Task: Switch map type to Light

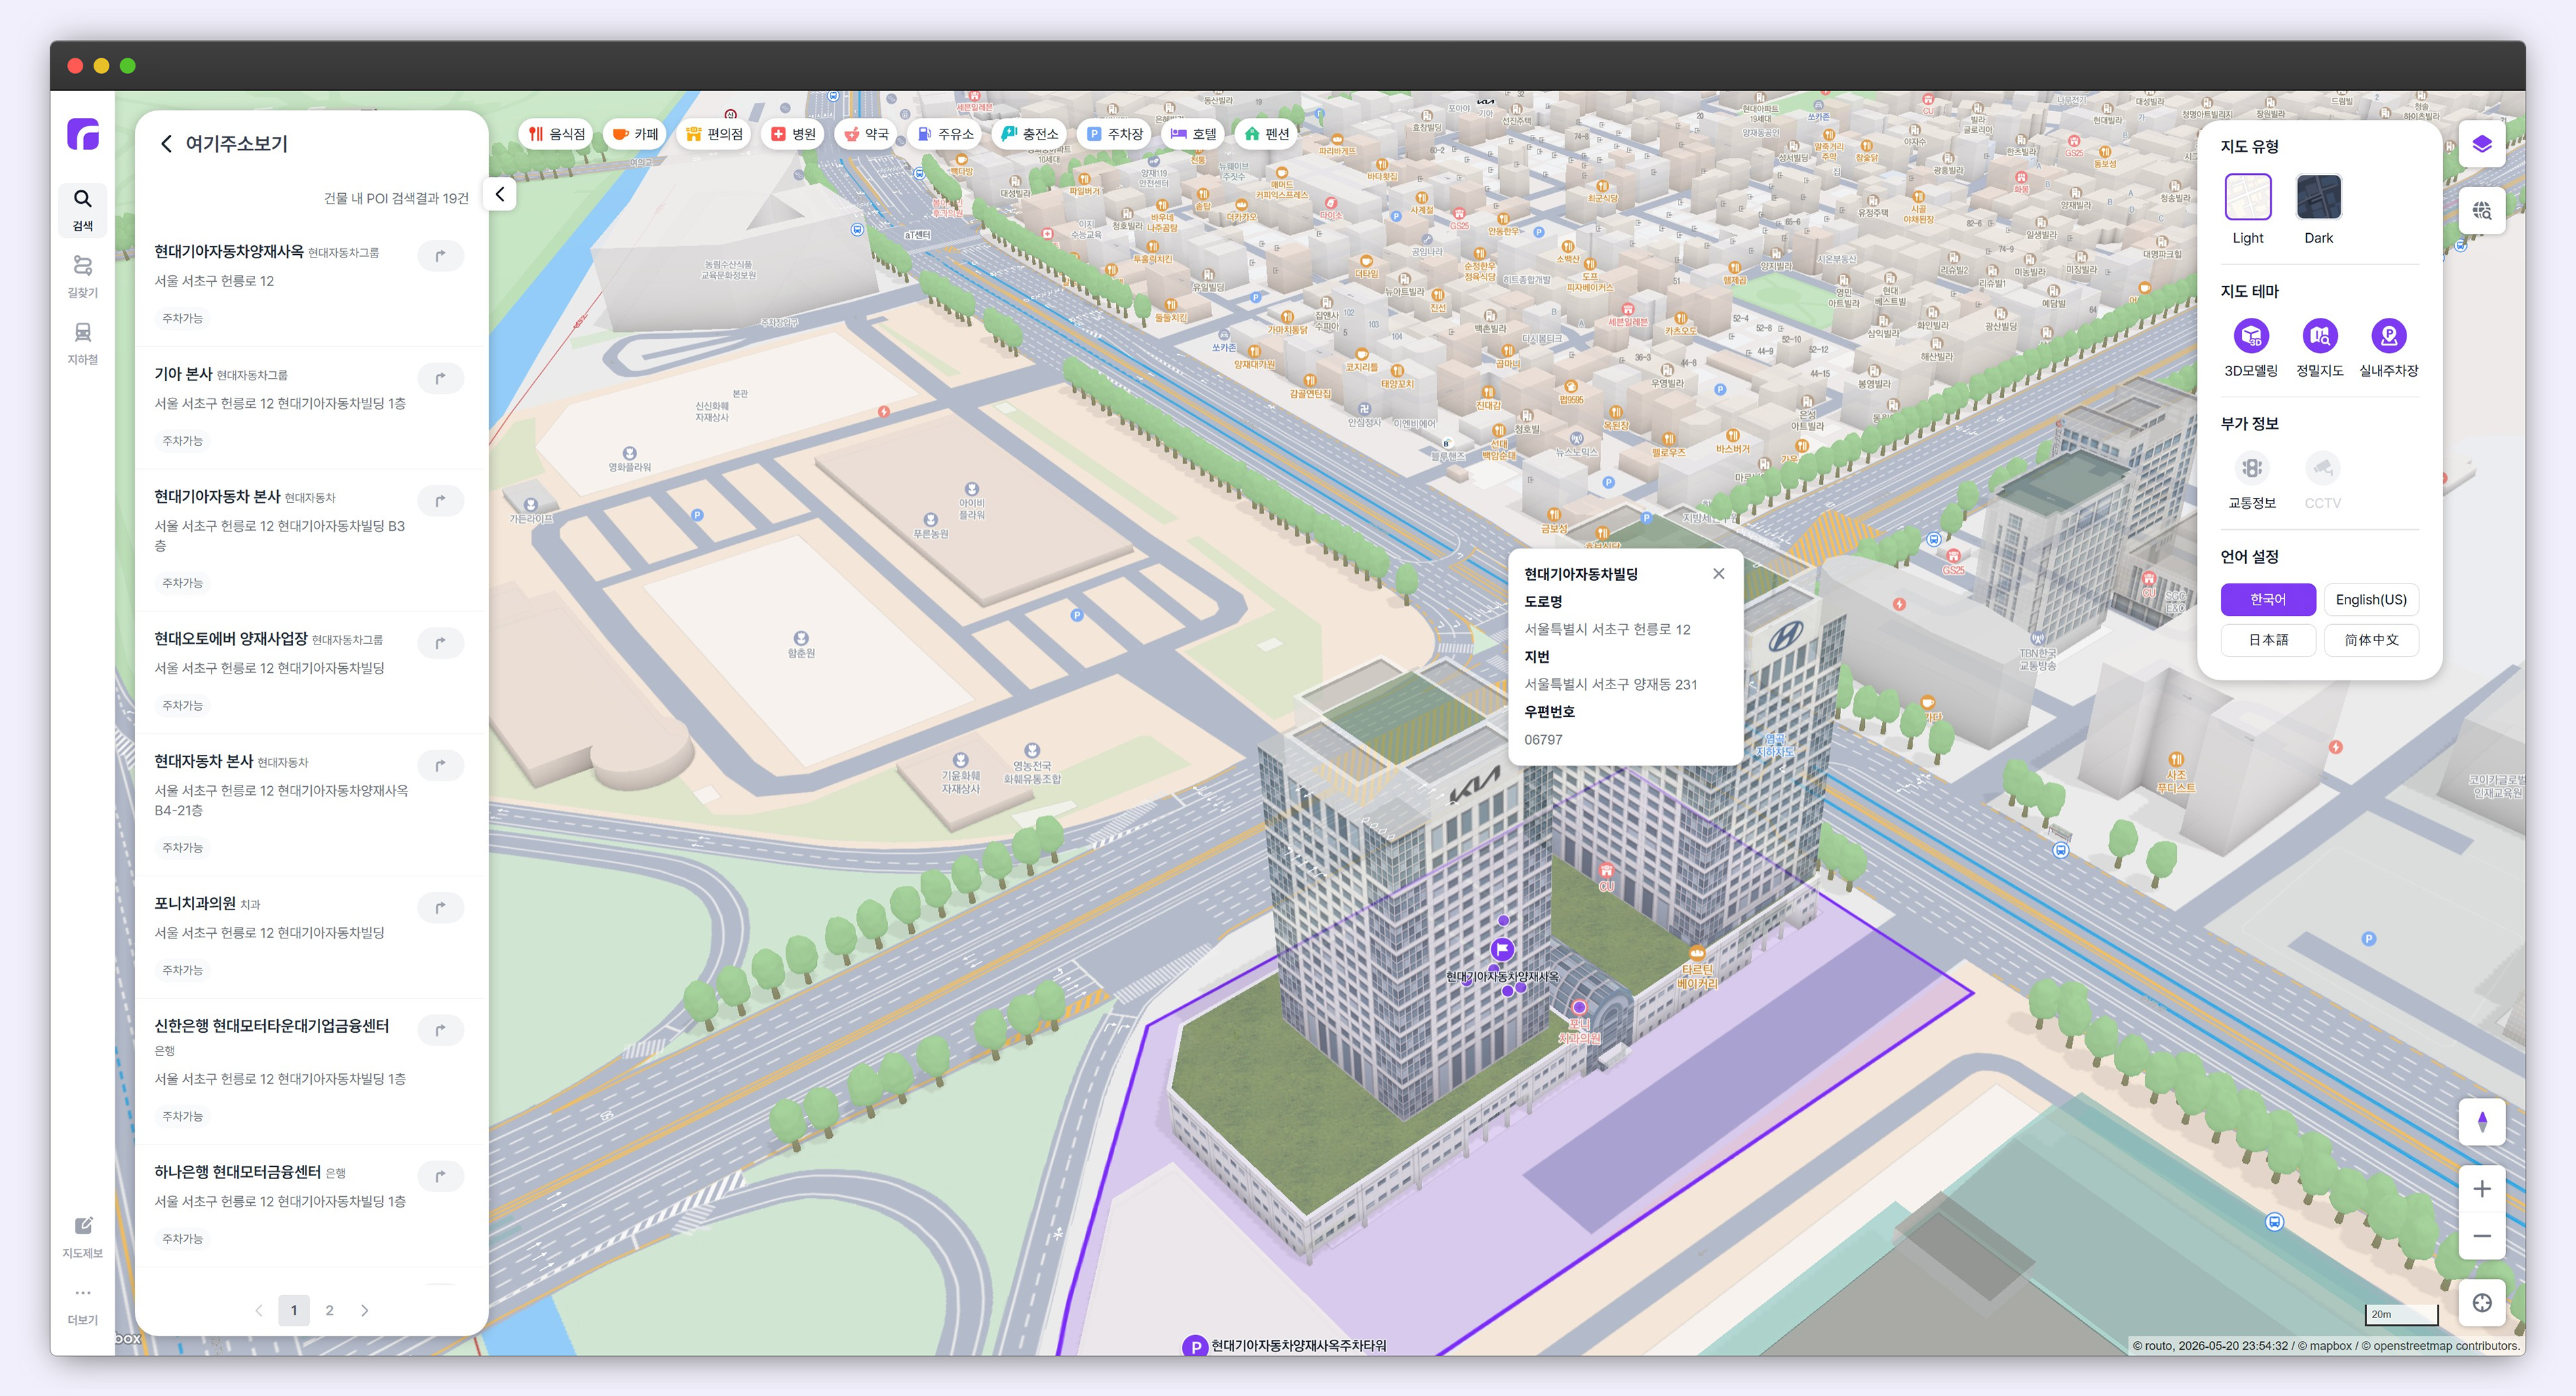Action: (2248, 209)
